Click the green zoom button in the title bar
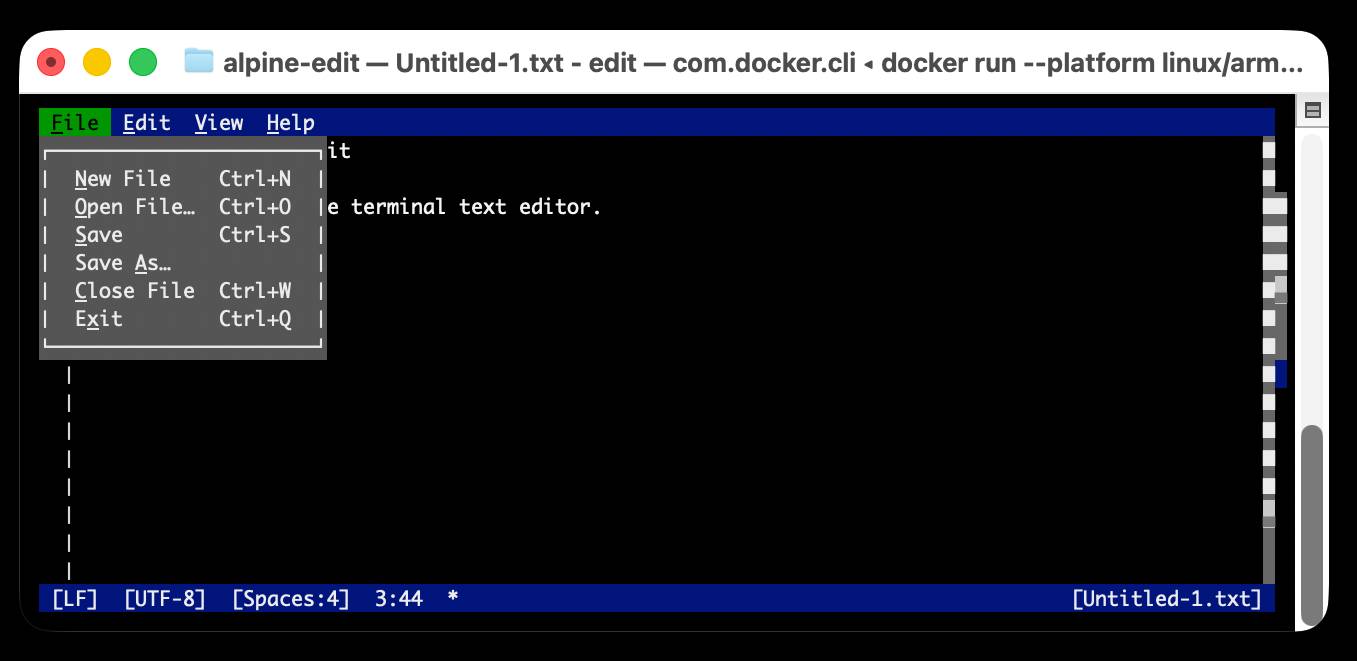 (143, 61)
